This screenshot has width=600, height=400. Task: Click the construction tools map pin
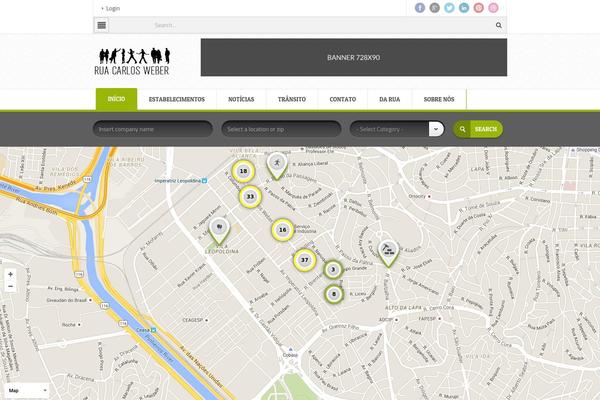(388, 253)
